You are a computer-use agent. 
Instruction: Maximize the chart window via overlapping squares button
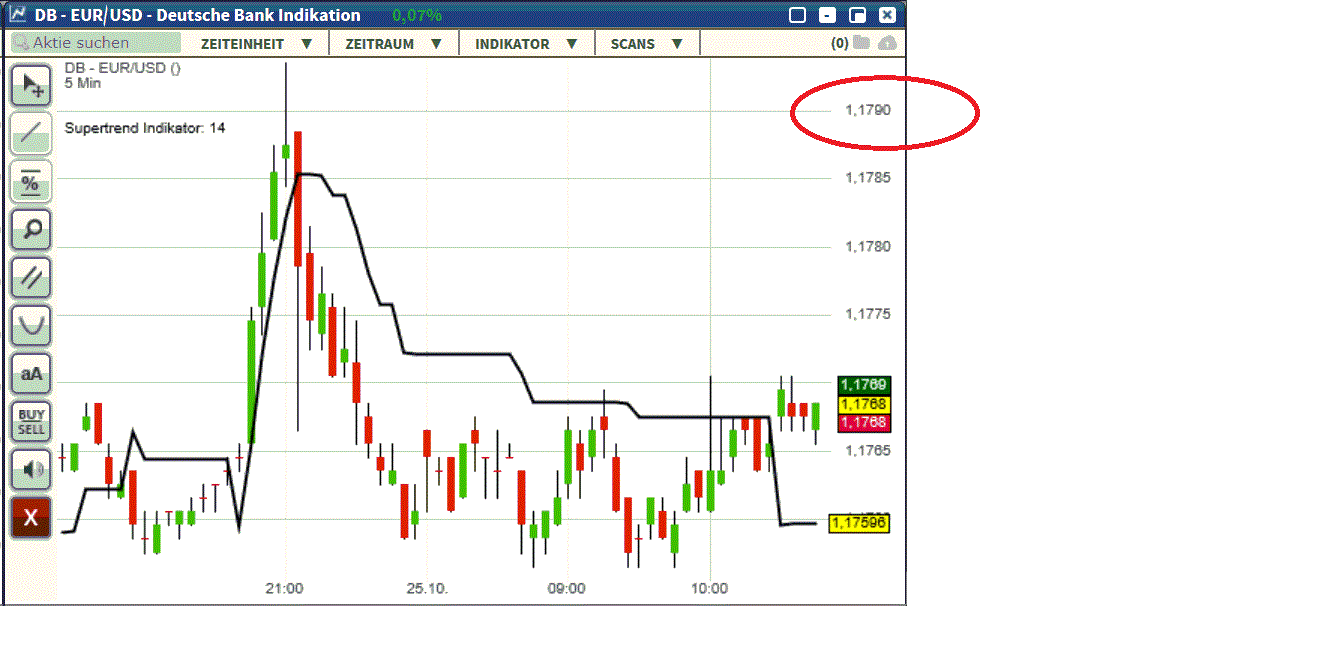coord(857,15)
